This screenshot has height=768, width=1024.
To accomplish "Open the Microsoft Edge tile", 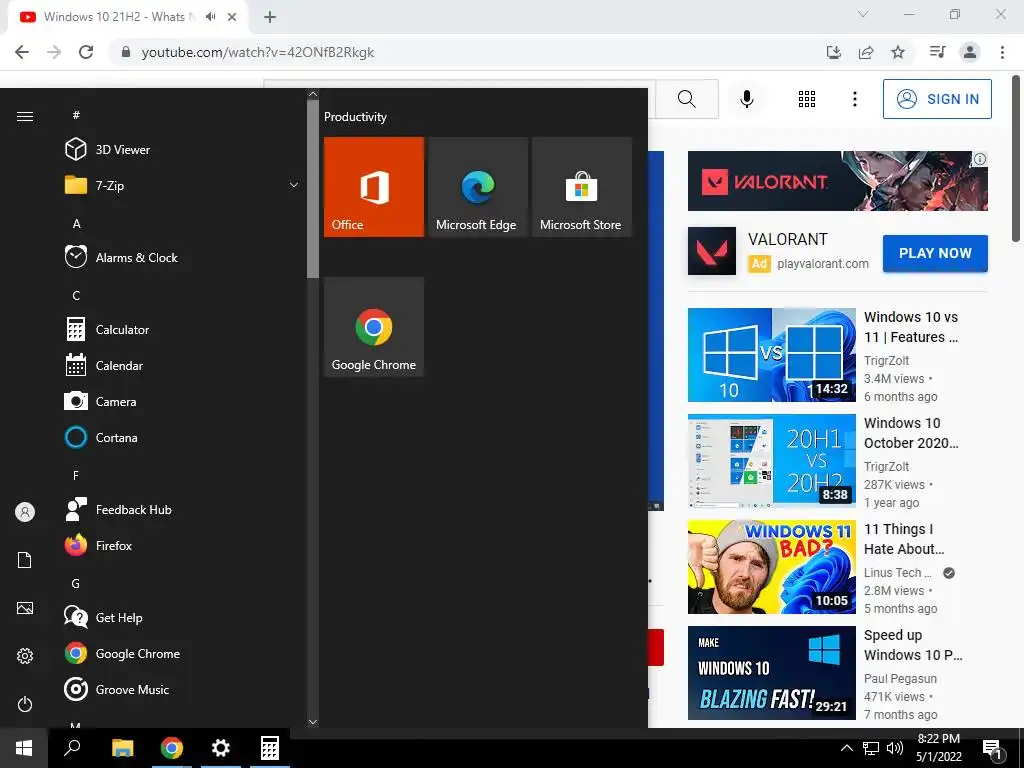I will click(477, 187).
